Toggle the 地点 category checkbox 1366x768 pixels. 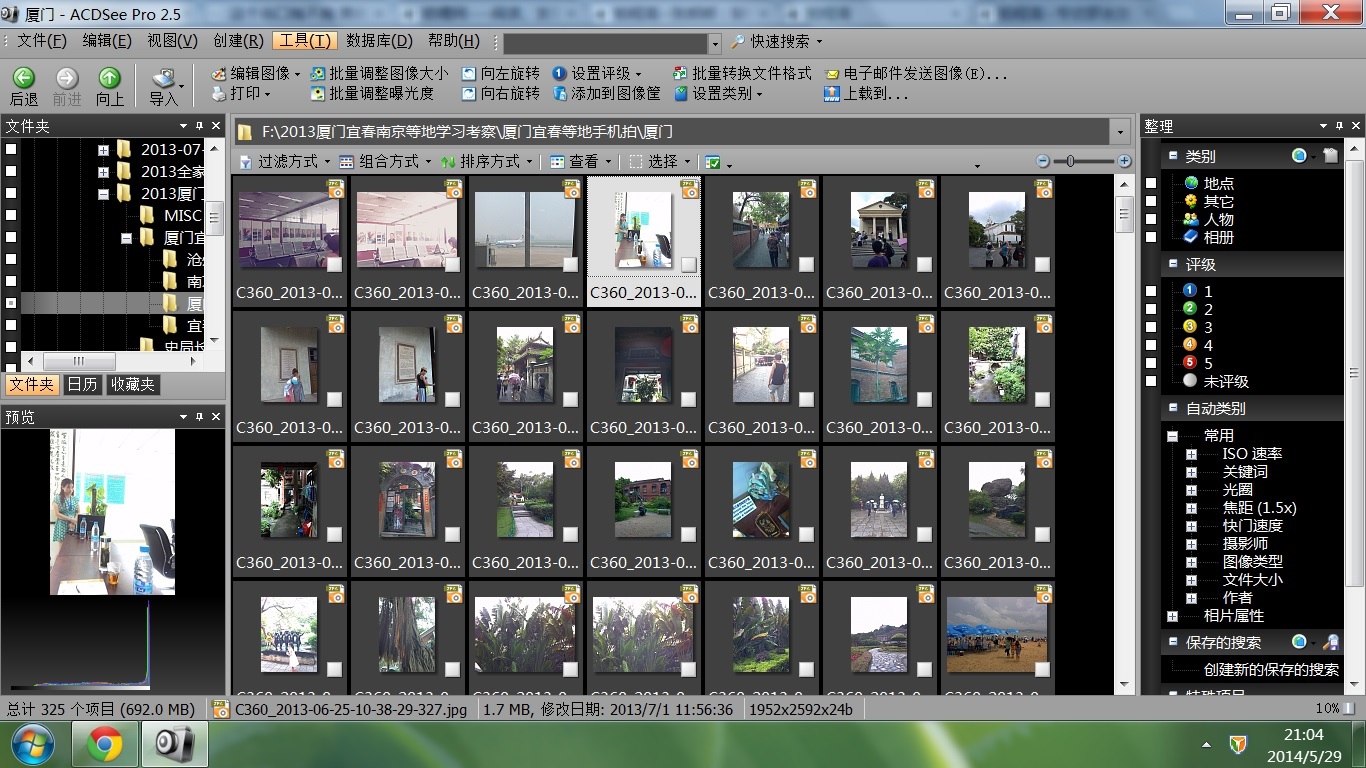coord(1151,183)
